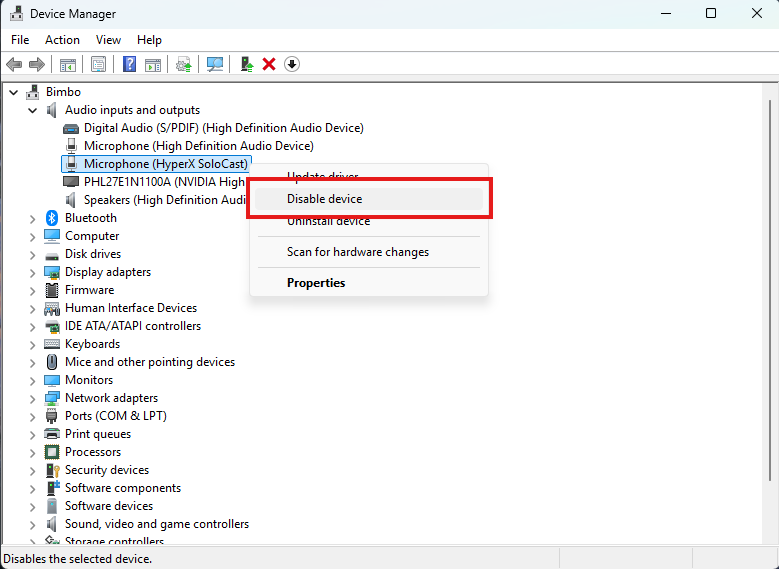Click the Back arrow in the toolbar
This screenshot has height=569, width=779.
(14, 64)
